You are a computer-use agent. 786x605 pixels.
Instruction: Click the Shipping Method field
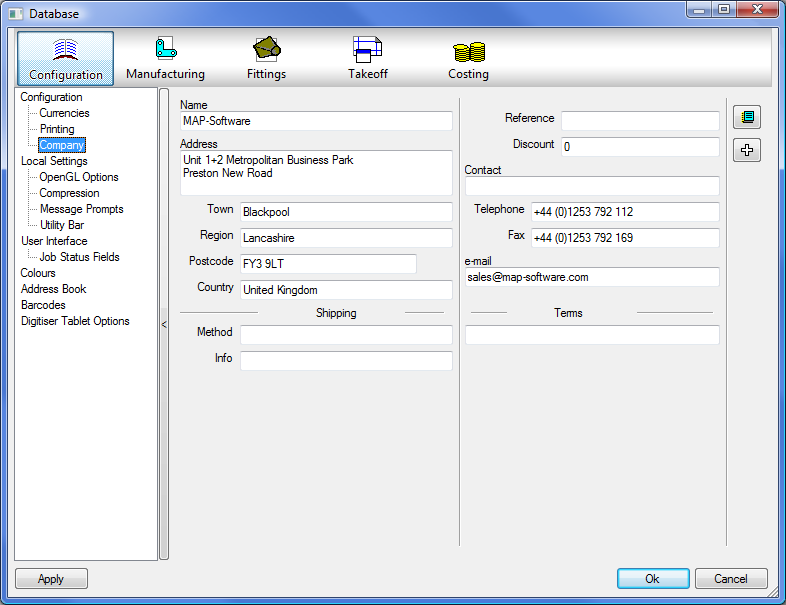click(346, 335)
